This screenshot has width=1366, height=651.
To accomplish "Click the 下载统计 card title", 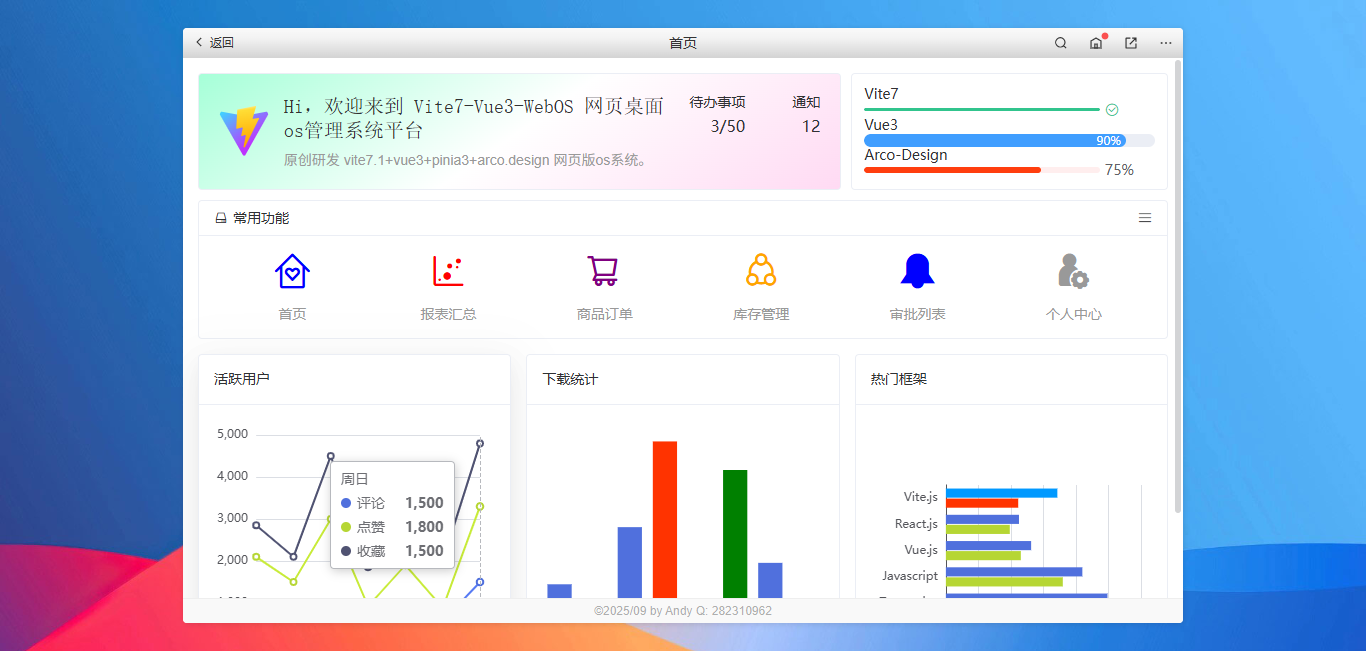I will click(x=570, y=379).
